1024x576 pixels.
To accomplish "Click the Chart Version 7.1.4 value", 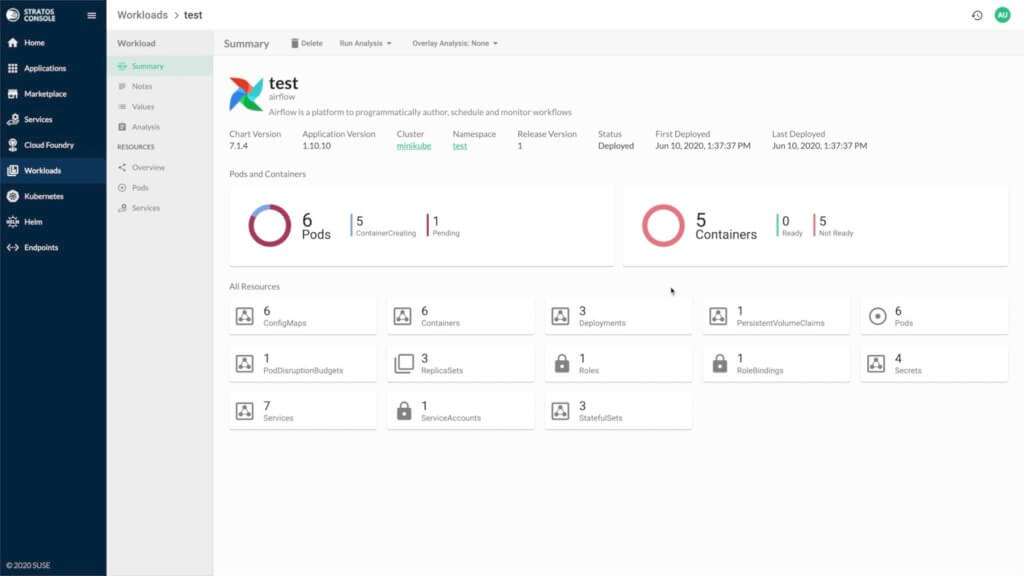I will point(238,146).
